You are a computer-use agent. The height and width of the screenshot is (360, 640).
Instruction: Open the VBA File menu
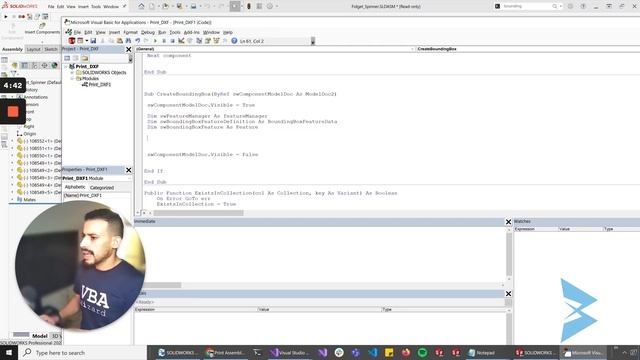[x=77, y=32]
